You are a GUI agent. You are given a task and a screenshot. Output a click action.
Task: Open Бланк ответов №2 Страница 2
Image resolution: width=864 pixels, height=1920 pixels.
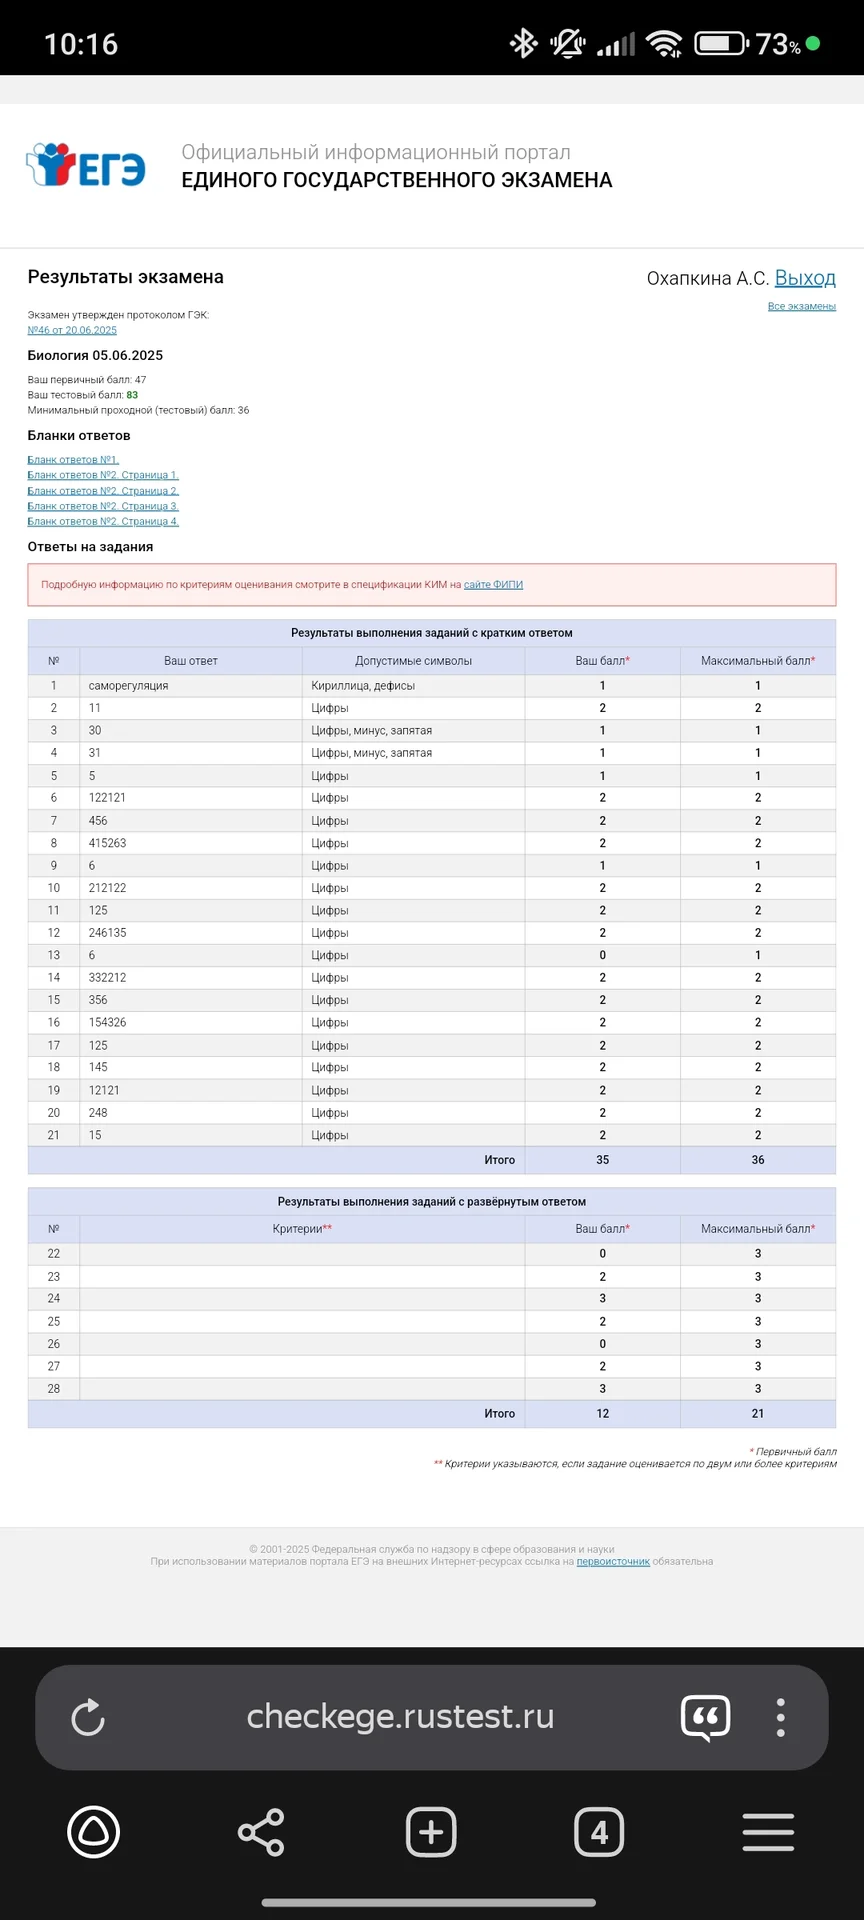[x=103, y=491]
